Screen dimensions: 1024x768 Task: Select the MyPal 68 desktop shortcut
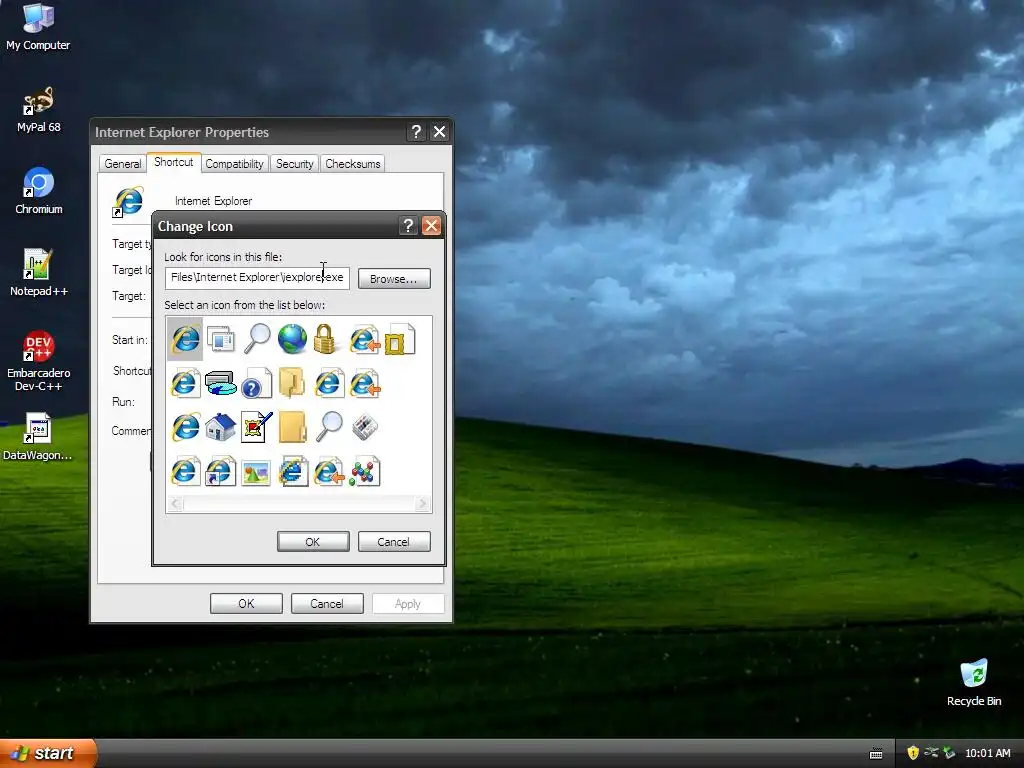click(39, 110)
